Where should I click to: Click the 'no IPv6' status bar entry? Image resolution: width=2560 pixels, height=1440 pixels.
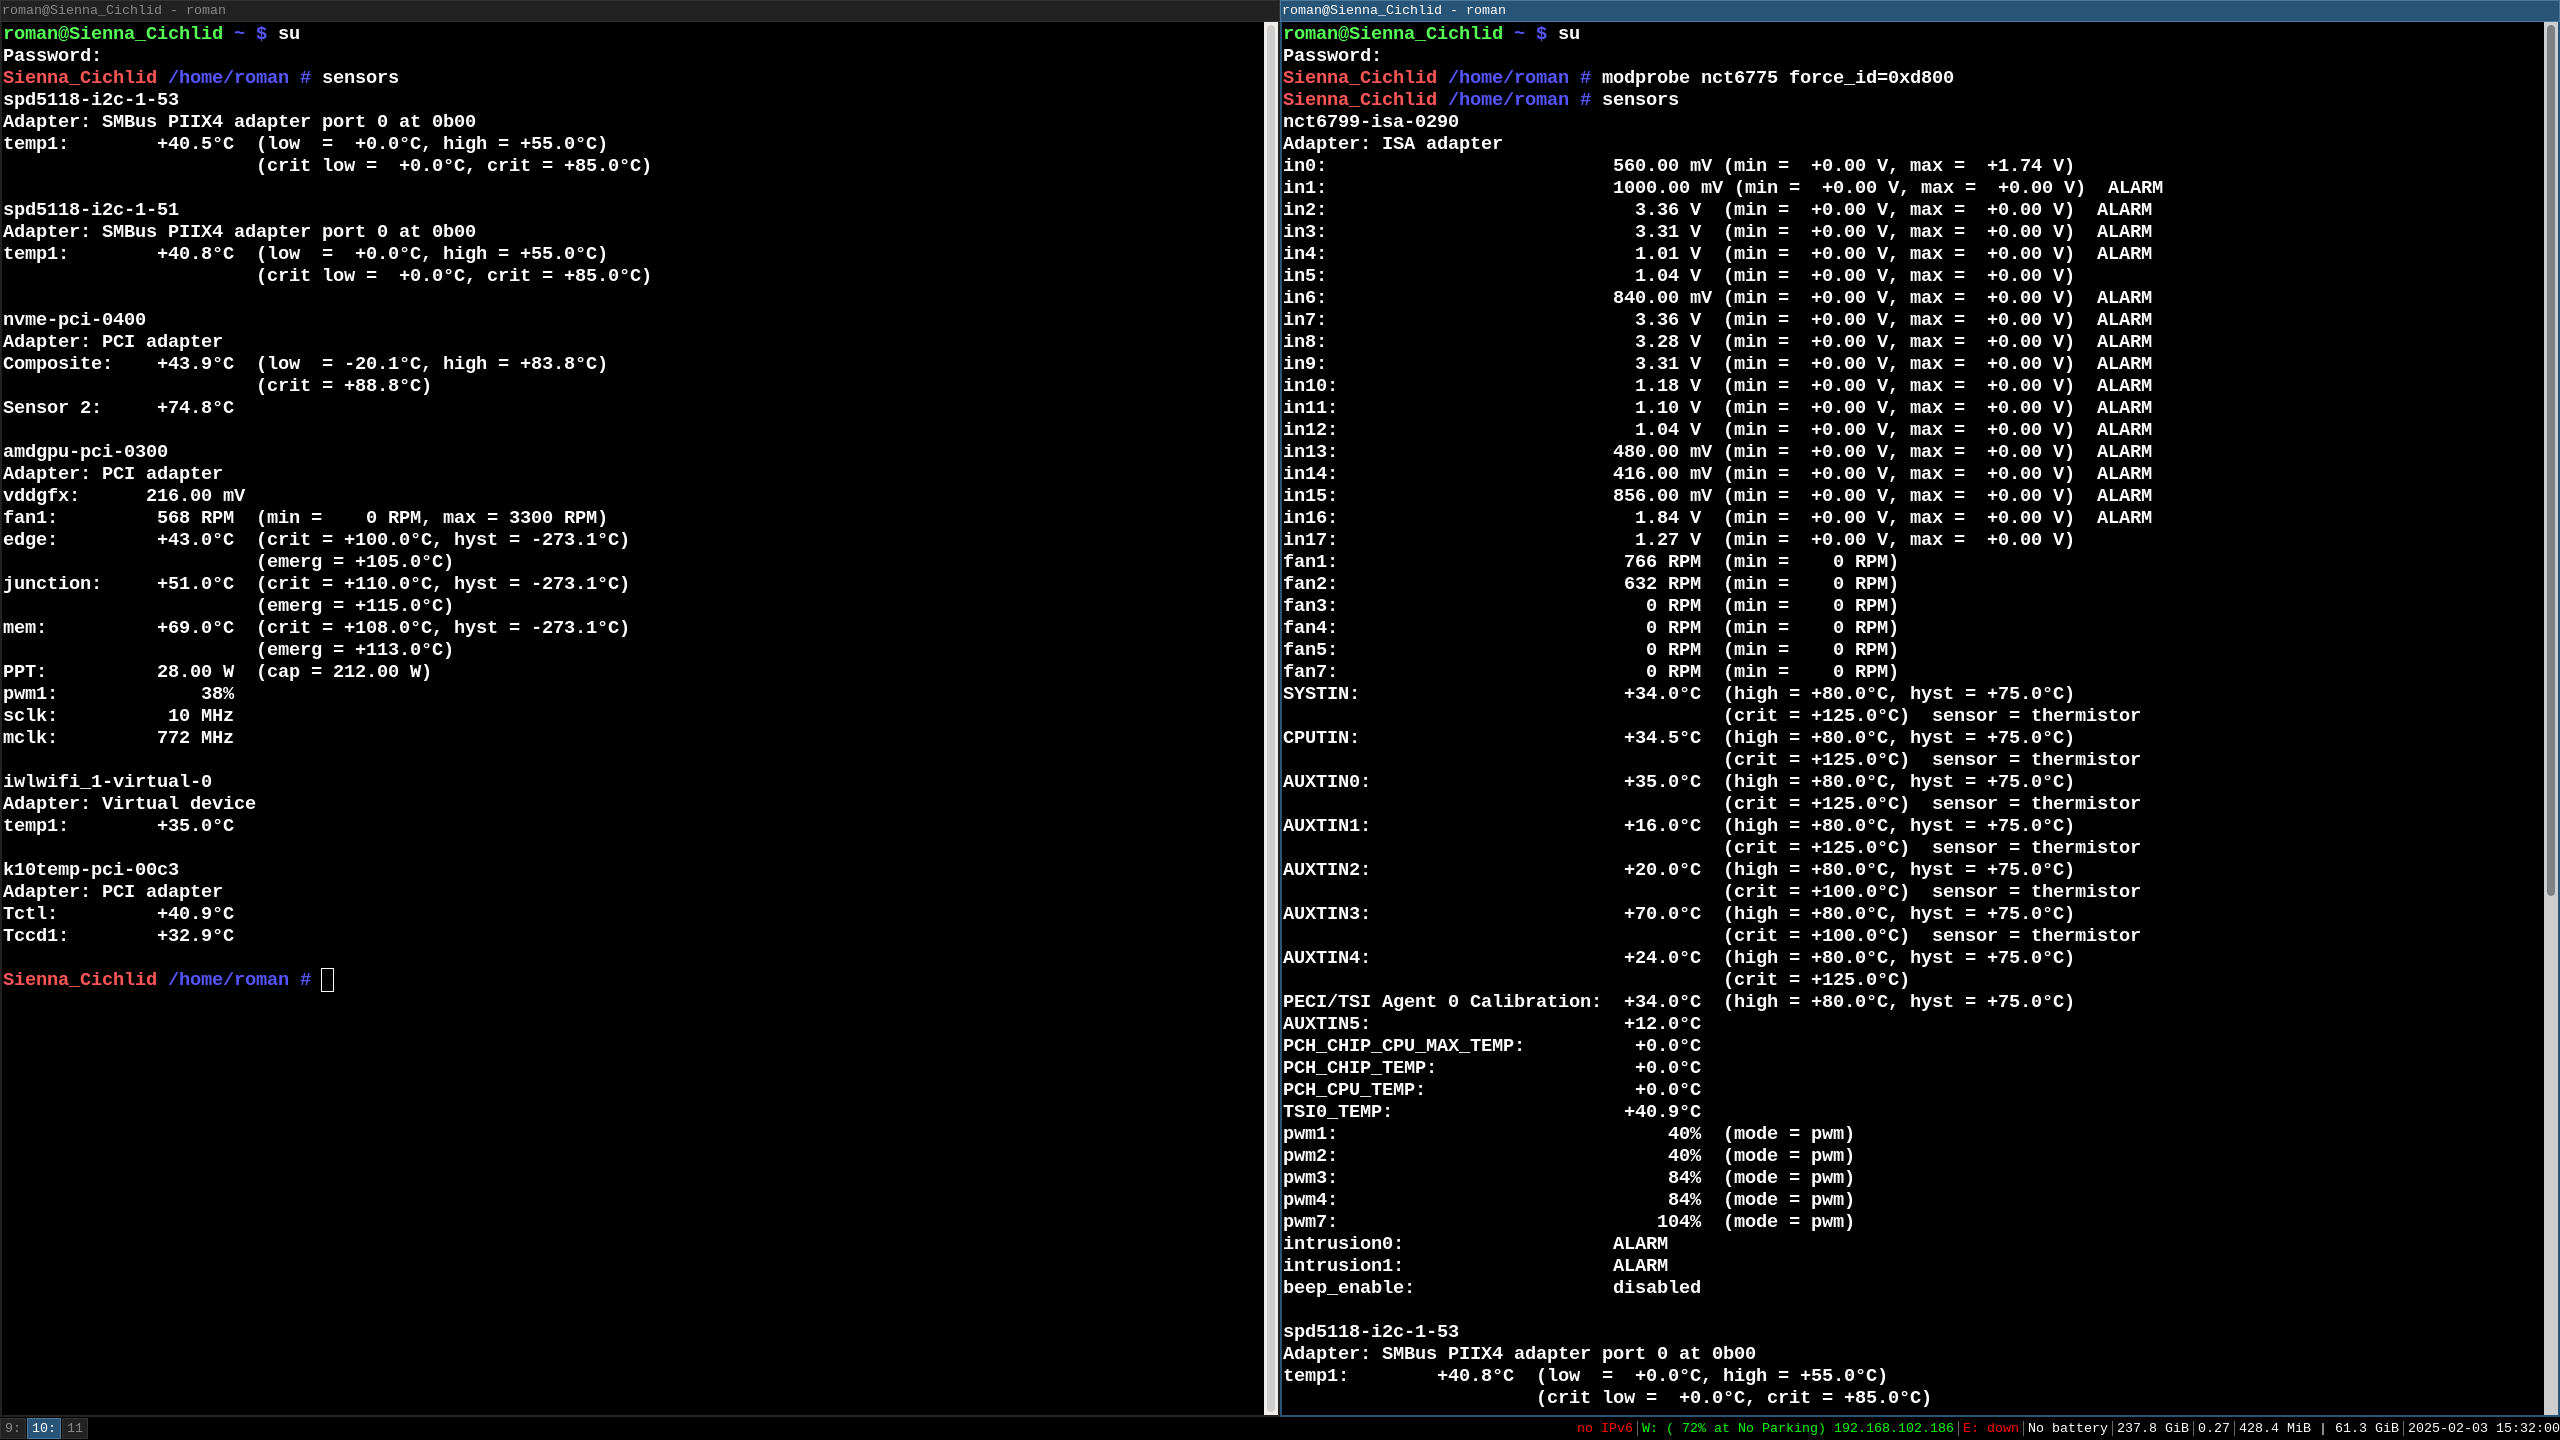click(x=1604, y=1428)
